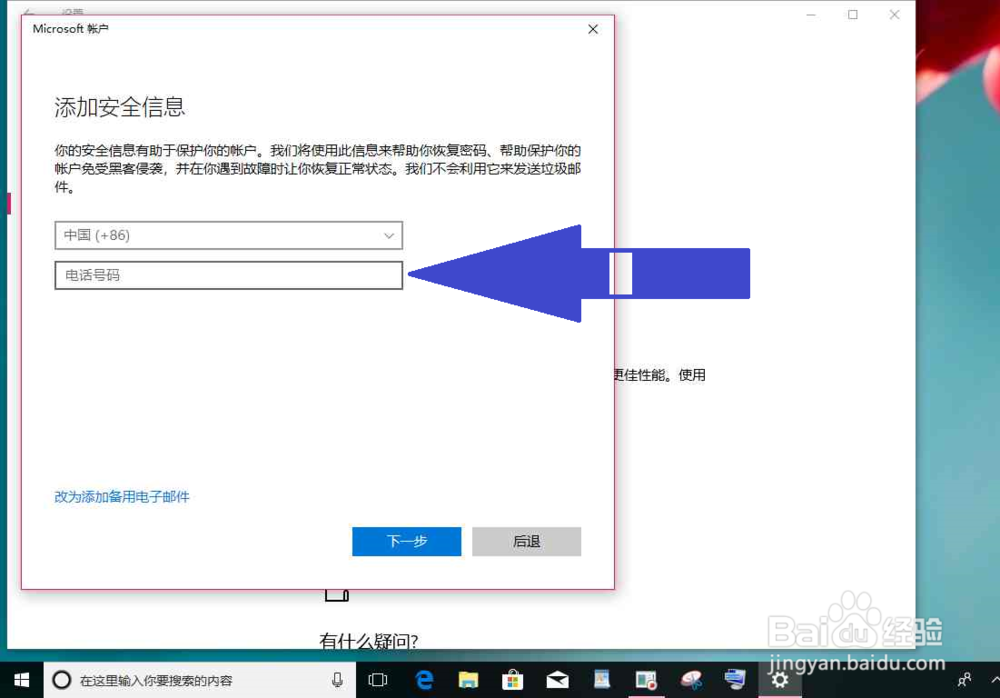Show hidden icons chevron in system tray
The height and width of the screenshot is (698, 1000).
995,680
